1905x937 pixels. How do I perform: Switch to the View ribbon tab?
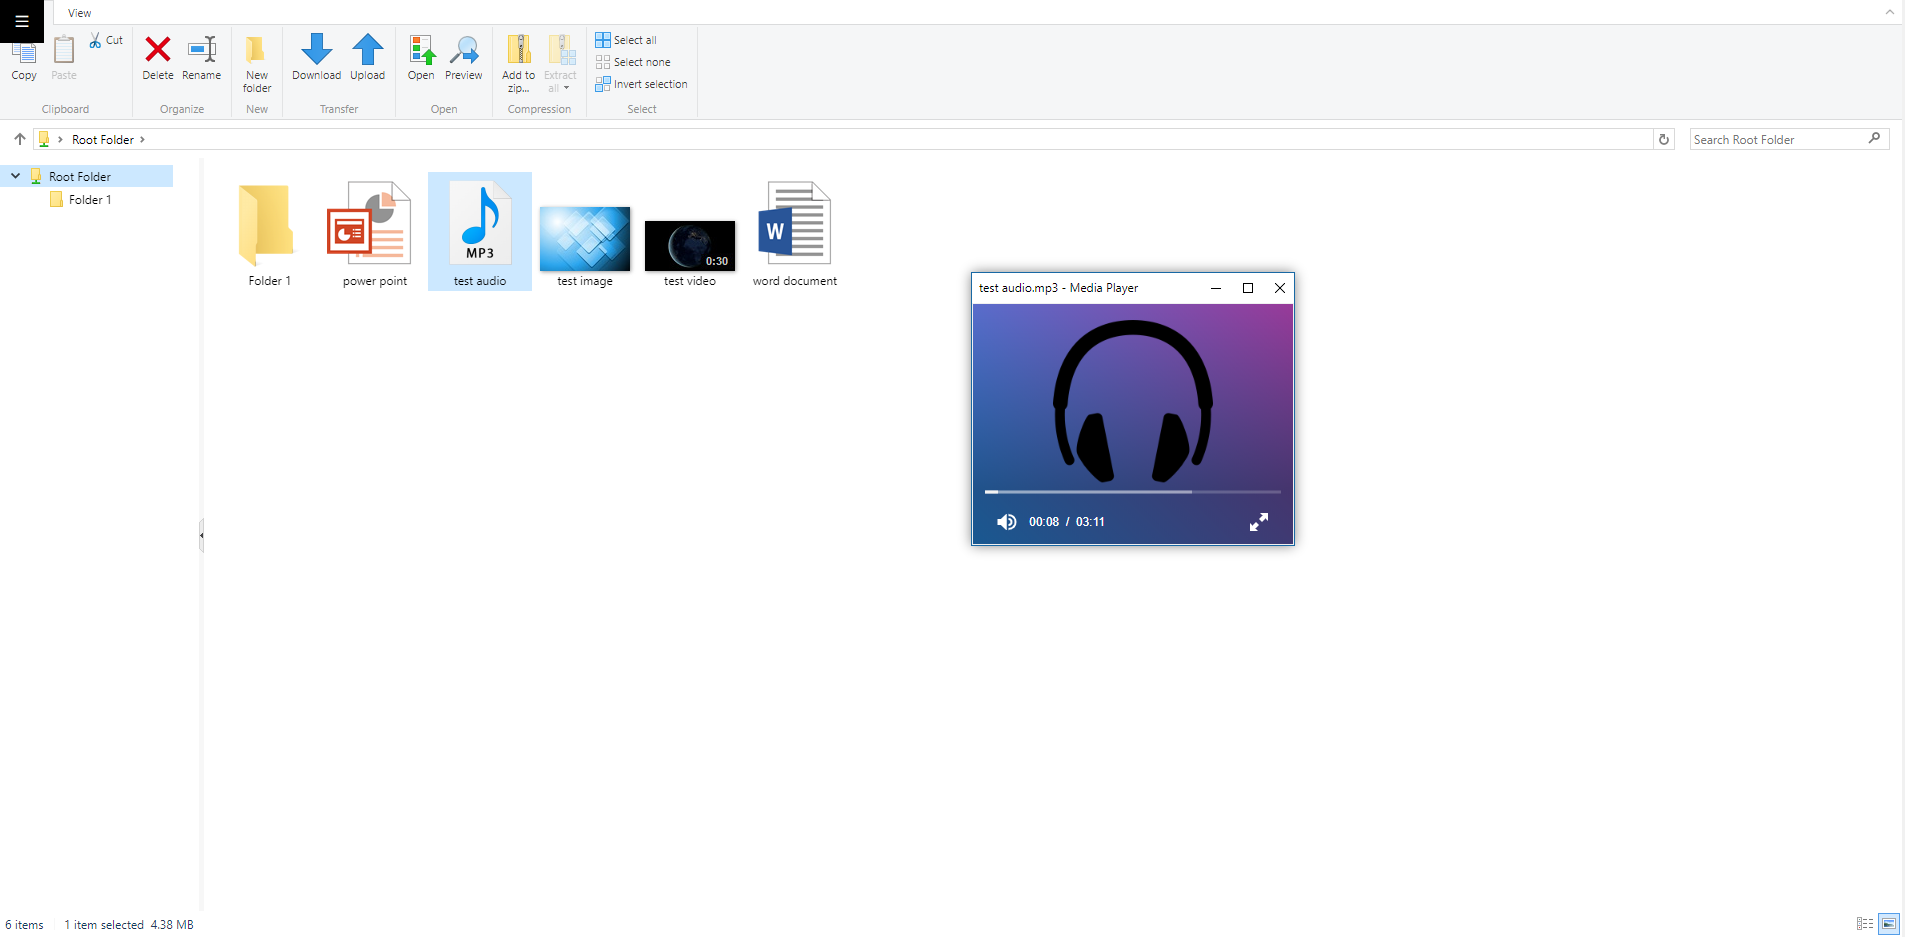tap(80, 13)
